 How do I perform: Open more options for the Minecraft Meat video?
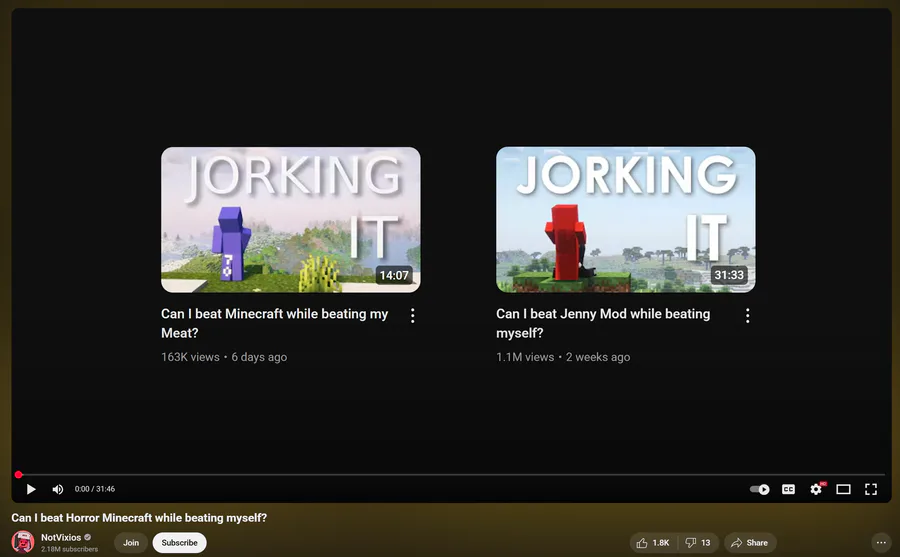(x=413, y=315)
